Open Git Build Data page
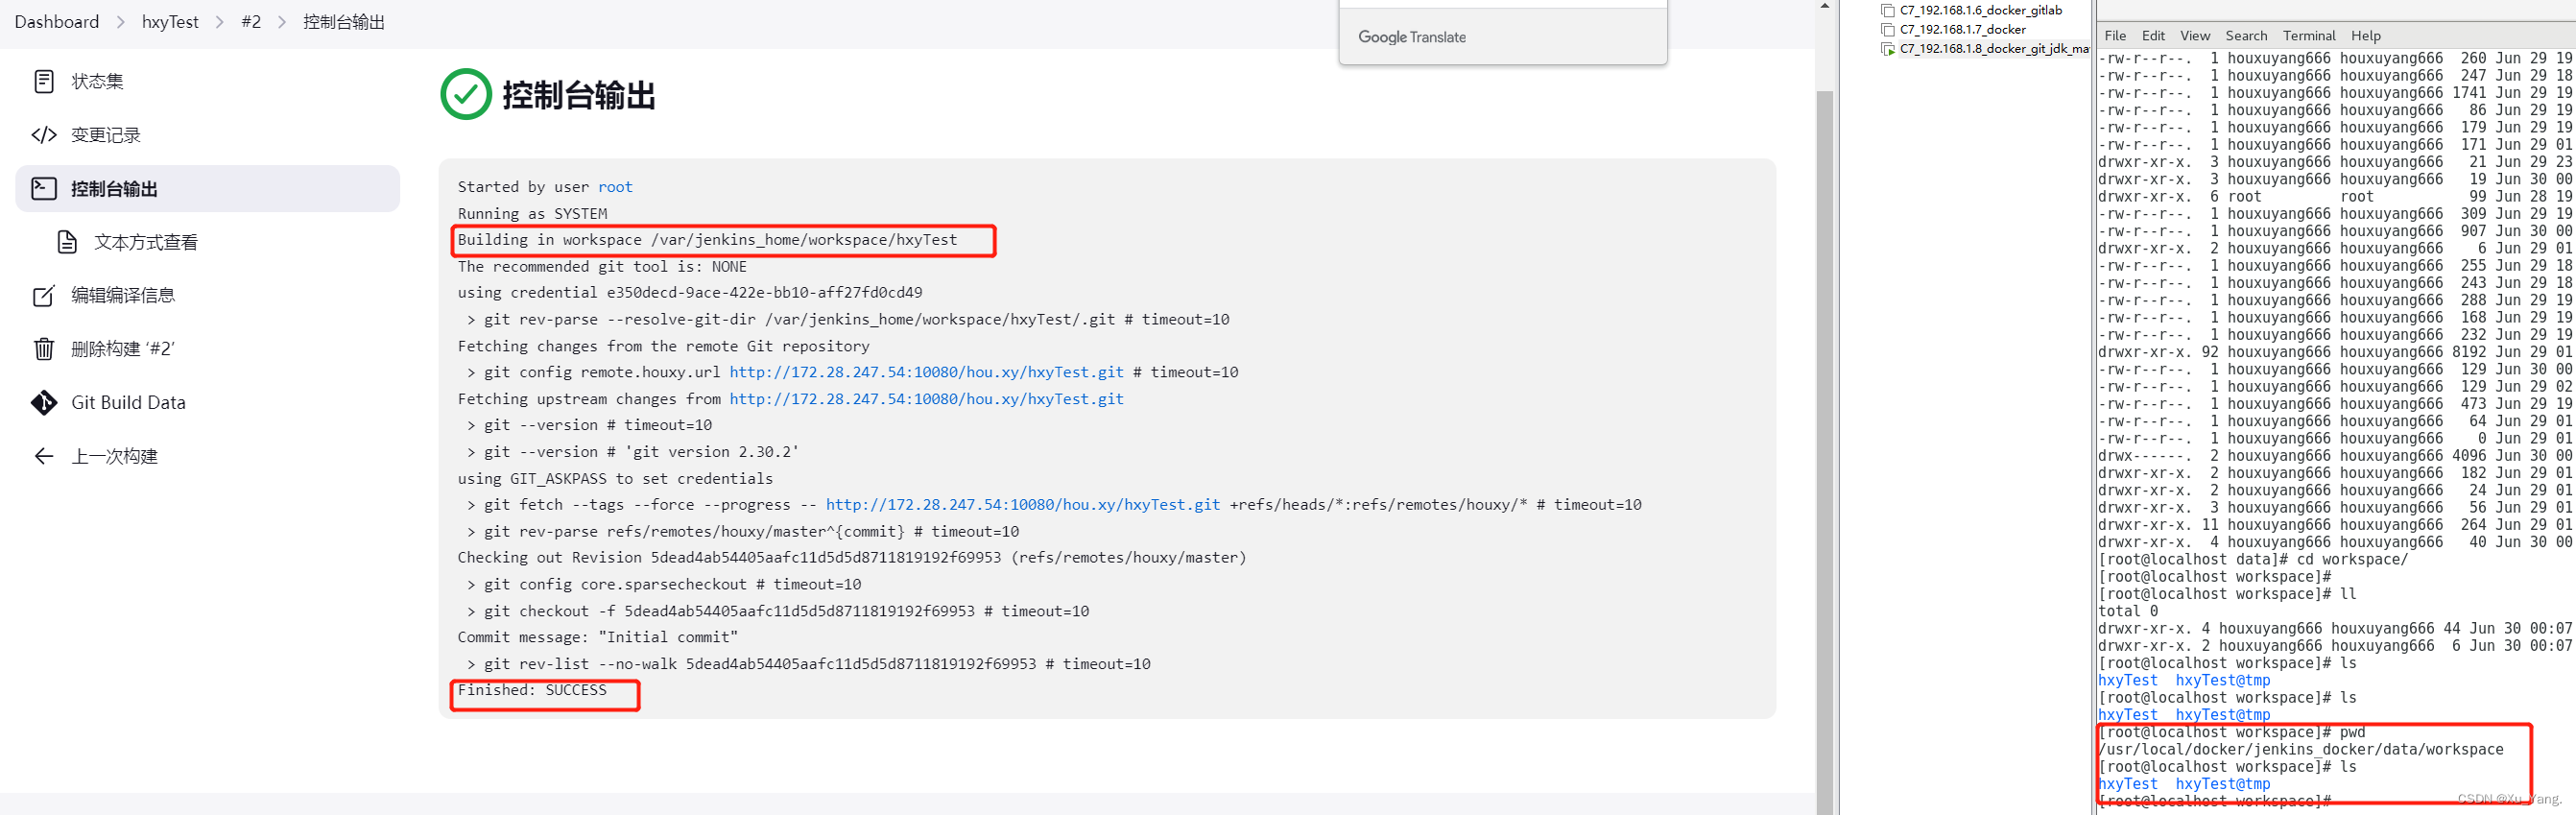 click(208, 402)
